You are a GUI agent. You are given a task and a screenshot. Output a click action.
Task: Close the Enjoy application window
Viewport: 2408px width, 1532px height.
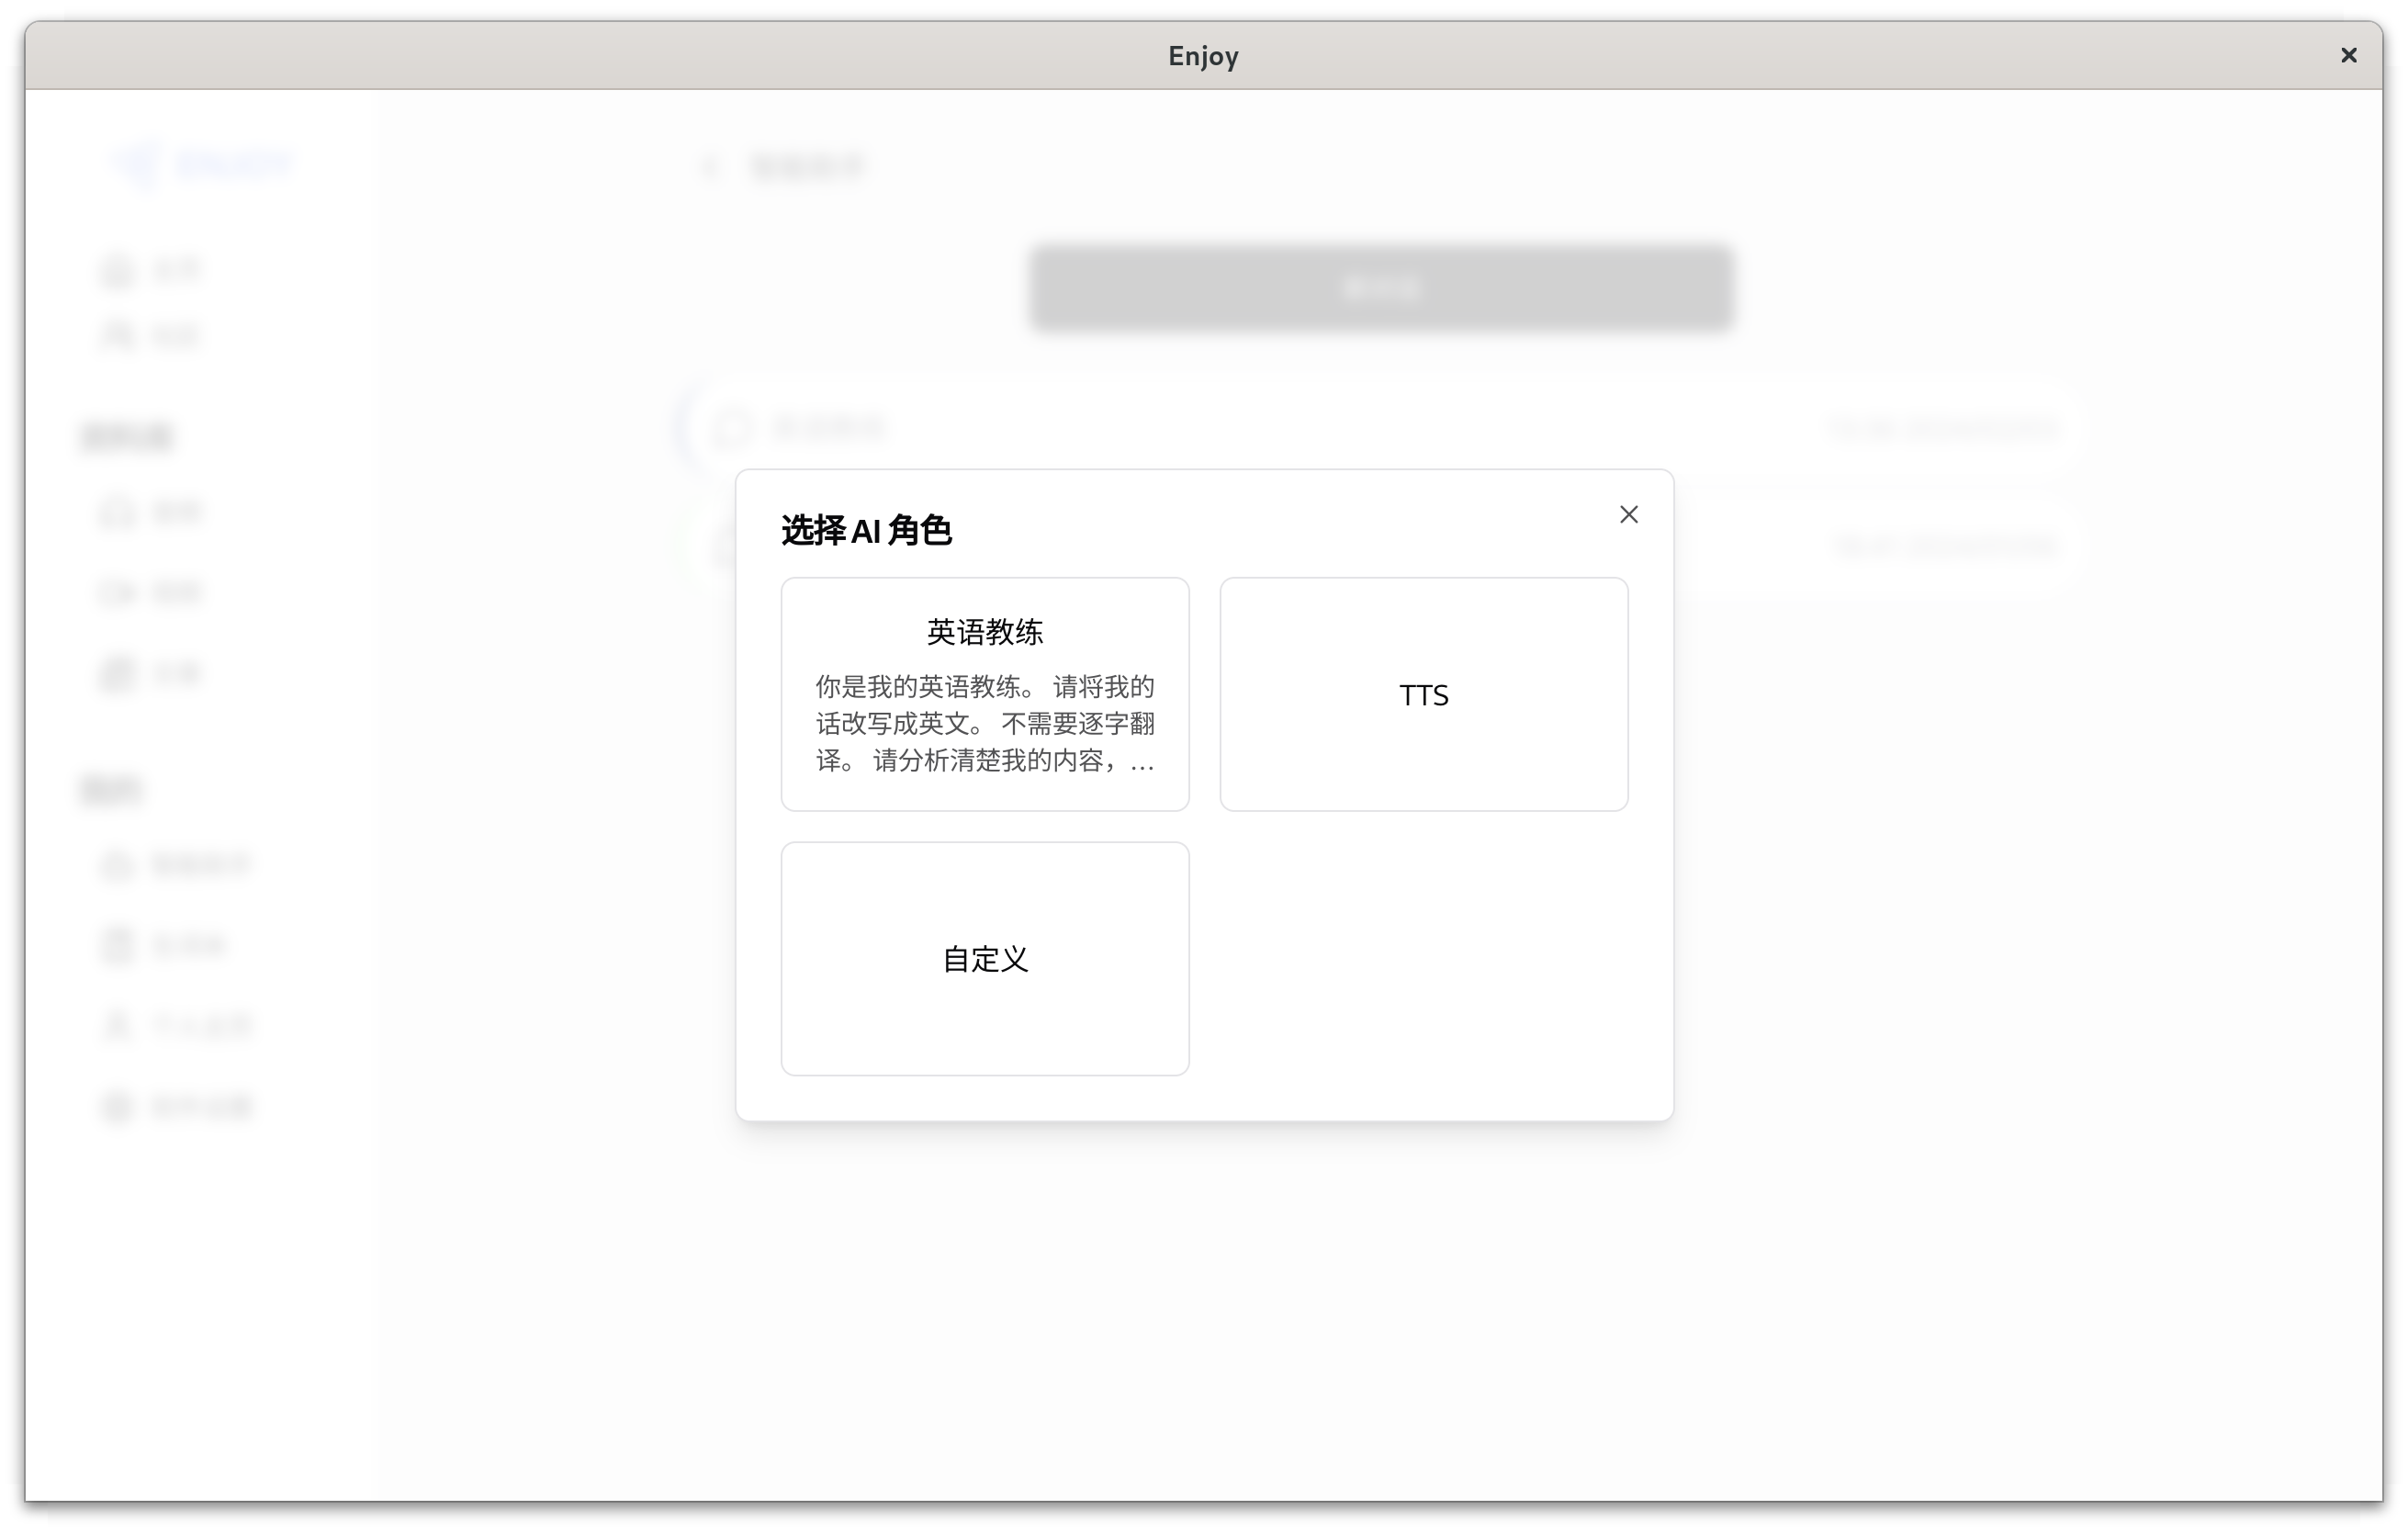tap(2348, 55)
